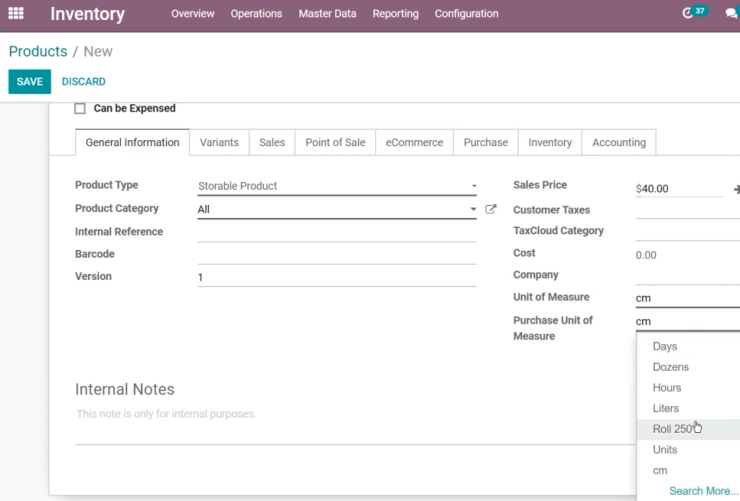740x501 pixels.
Task: Select Hours from the unit list
Action: click(x=688, y=388)
